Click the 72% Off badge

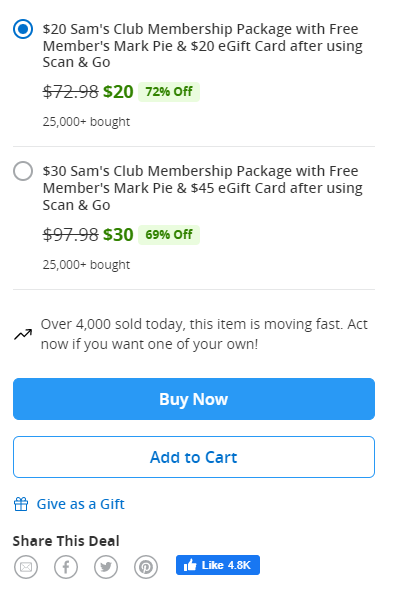(169, 92)
